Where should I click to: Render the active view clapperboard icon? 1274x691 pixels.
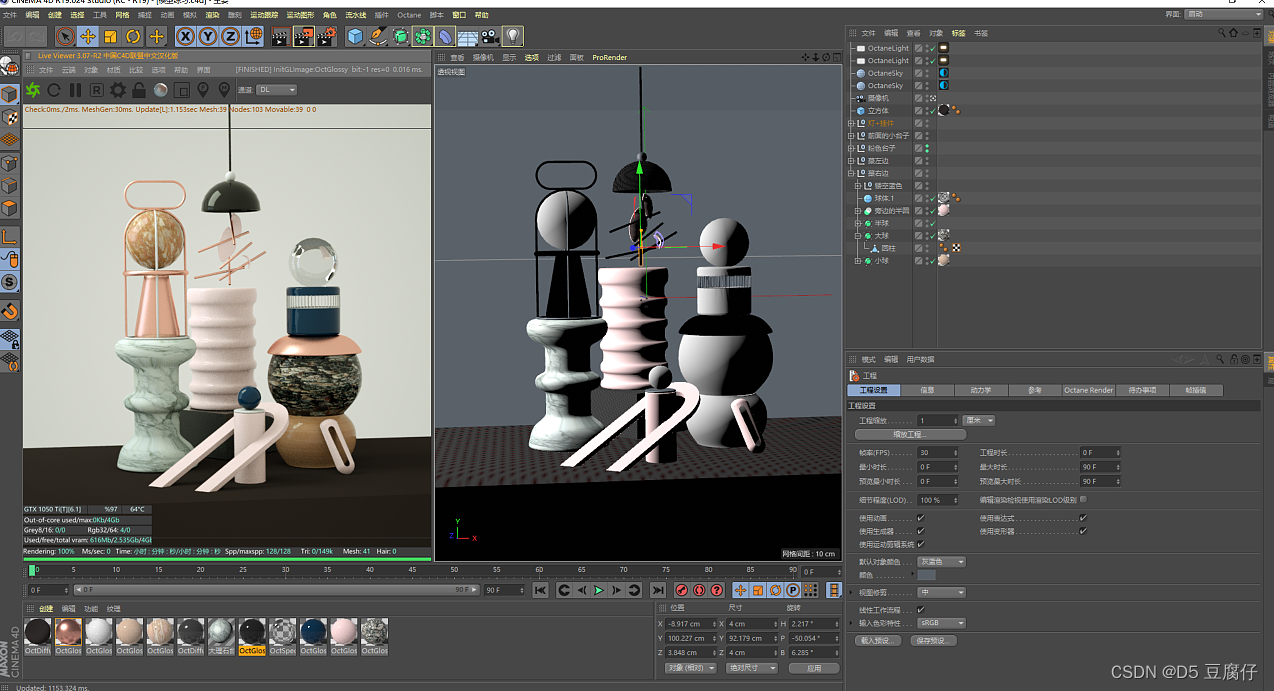tap(280, 37)
